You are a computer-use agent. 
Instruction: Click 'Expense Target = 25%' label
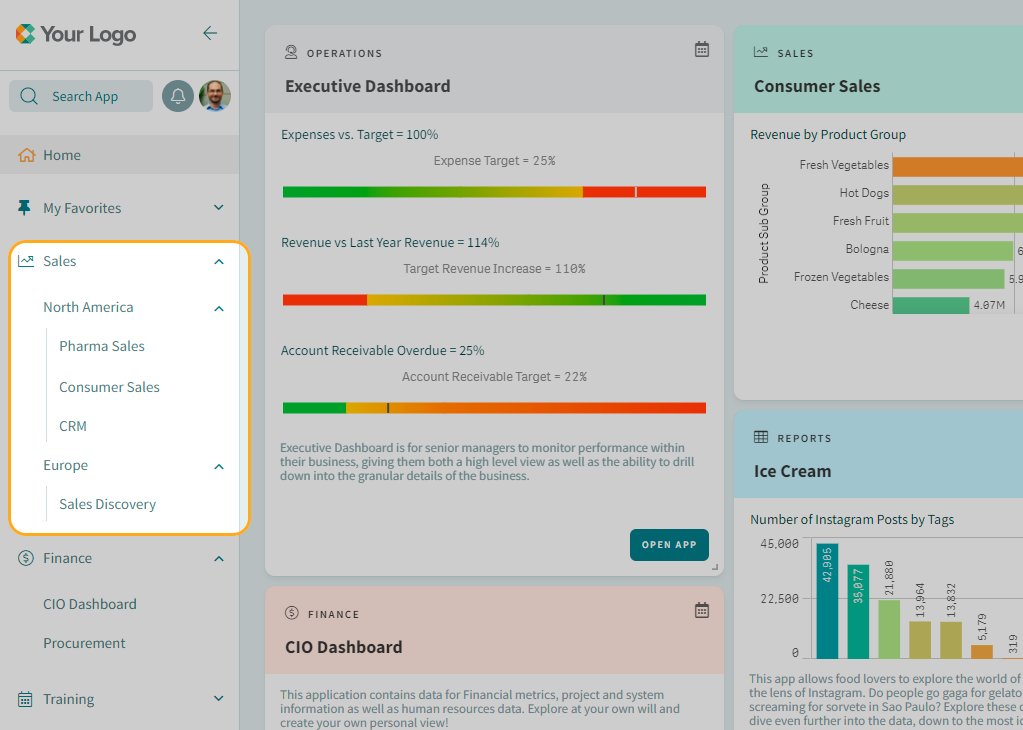pos(495,160)
